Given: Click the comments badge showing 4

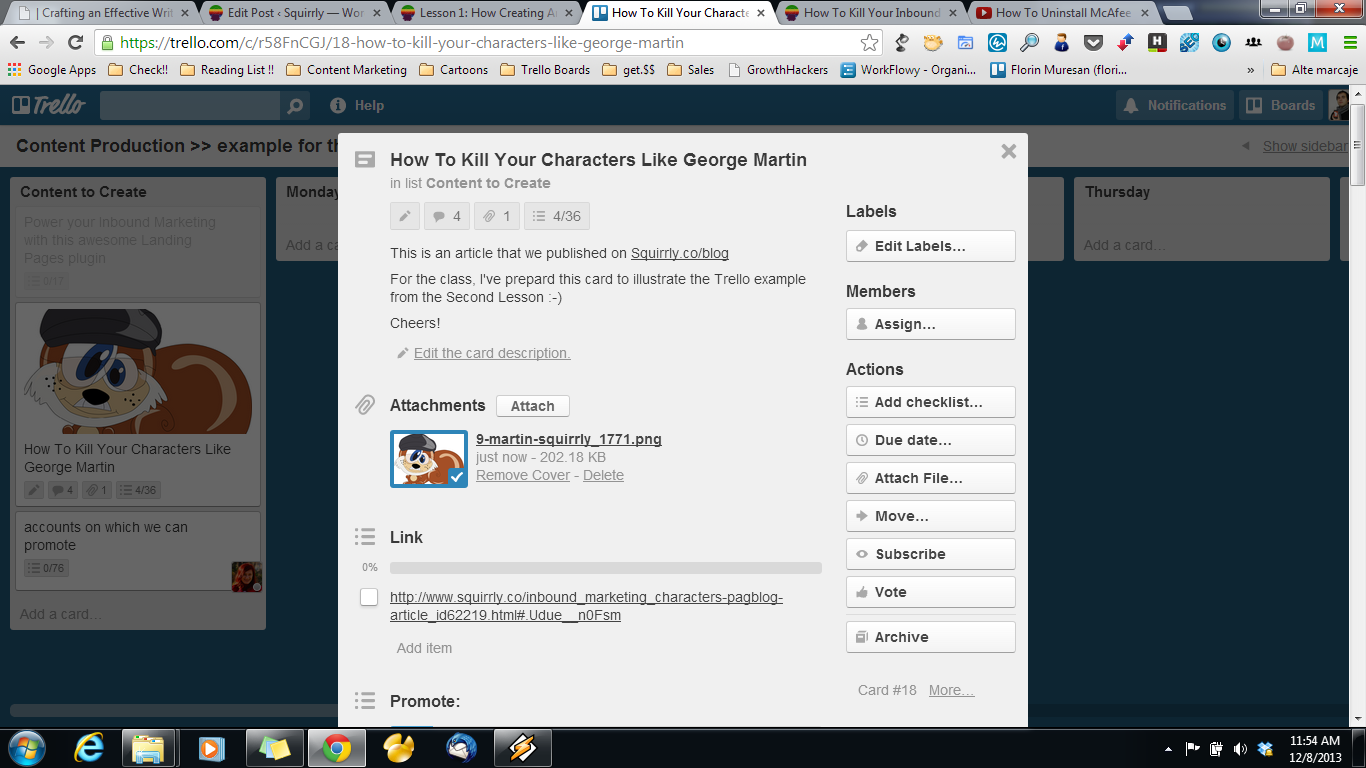Looking at the screenshot, I should (x=446, y=216).
